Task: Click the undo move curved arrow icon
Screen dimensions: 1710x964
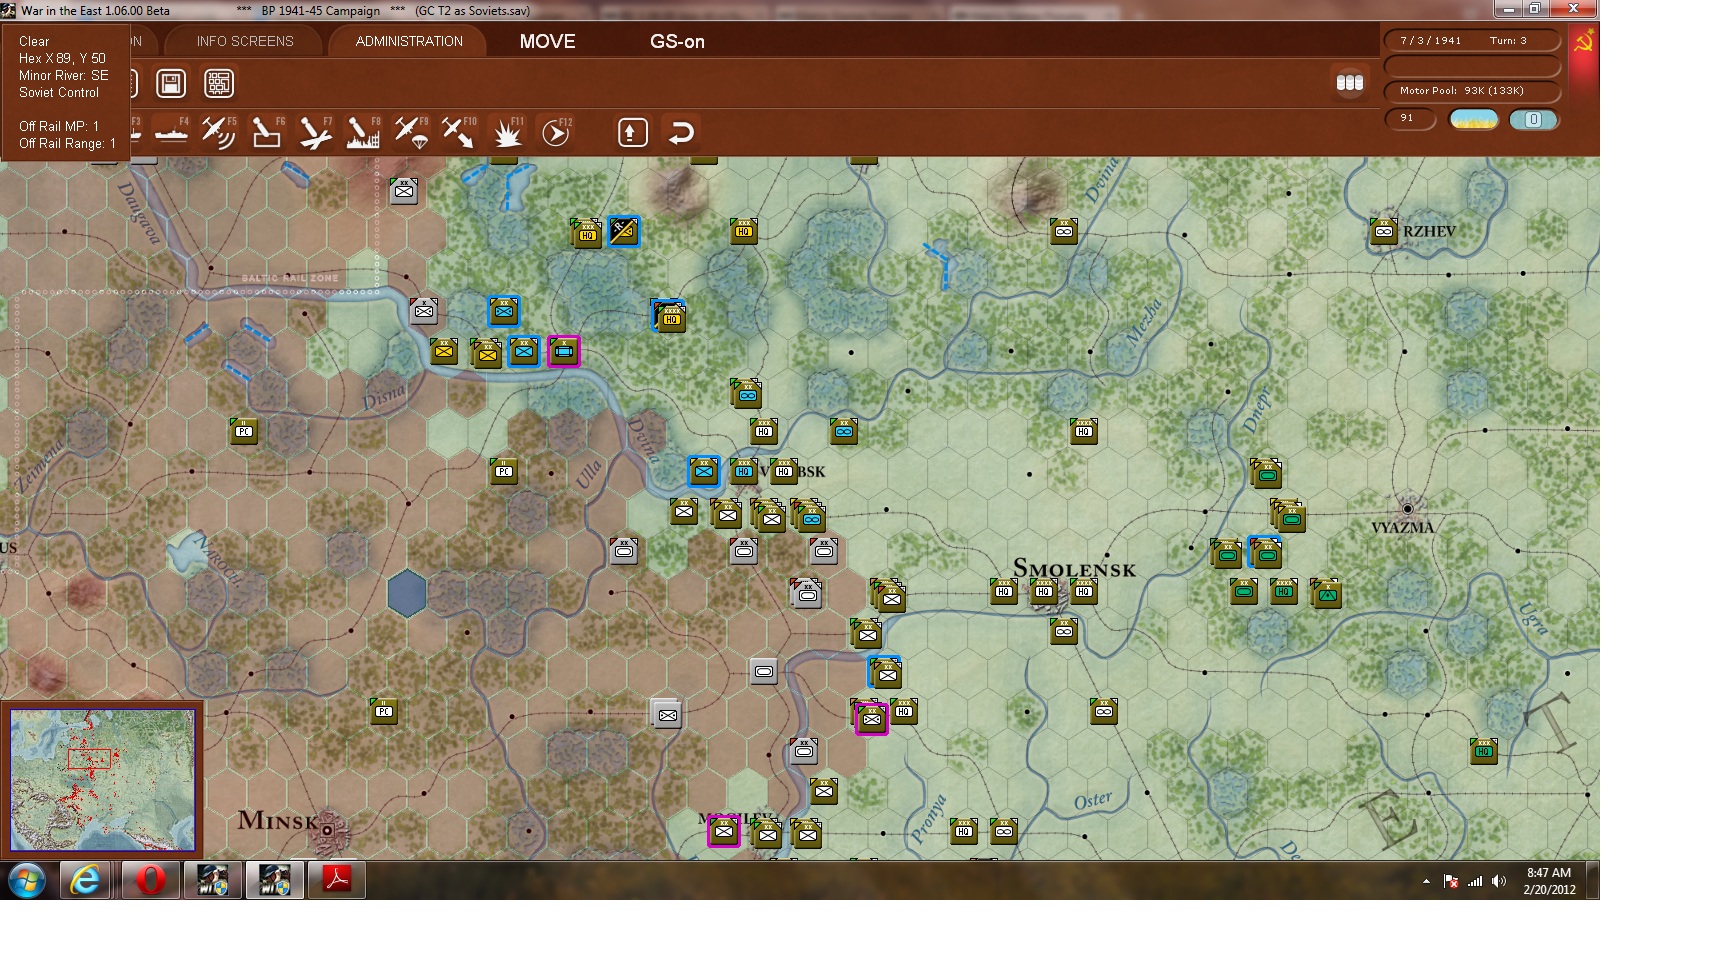Action: [x=681, y=132]
